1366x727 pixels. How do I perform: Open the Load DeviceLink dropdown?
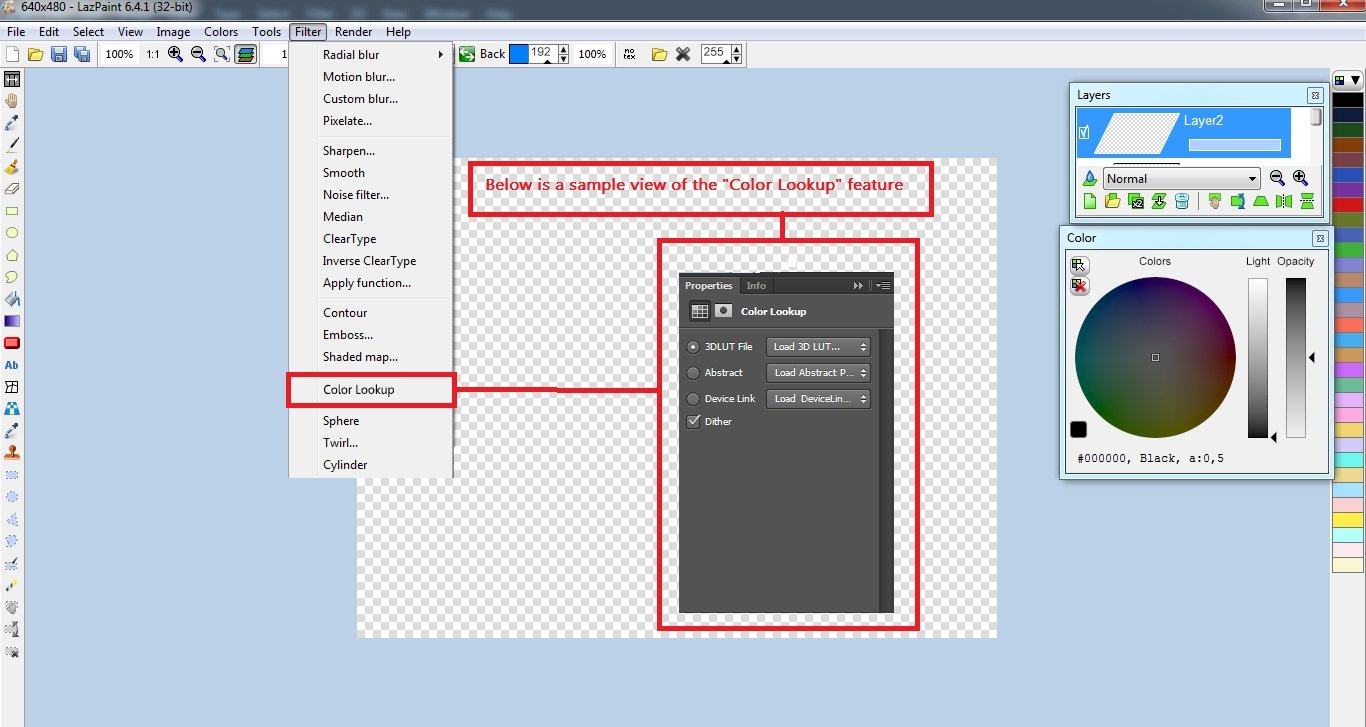[x=818, y=399]
